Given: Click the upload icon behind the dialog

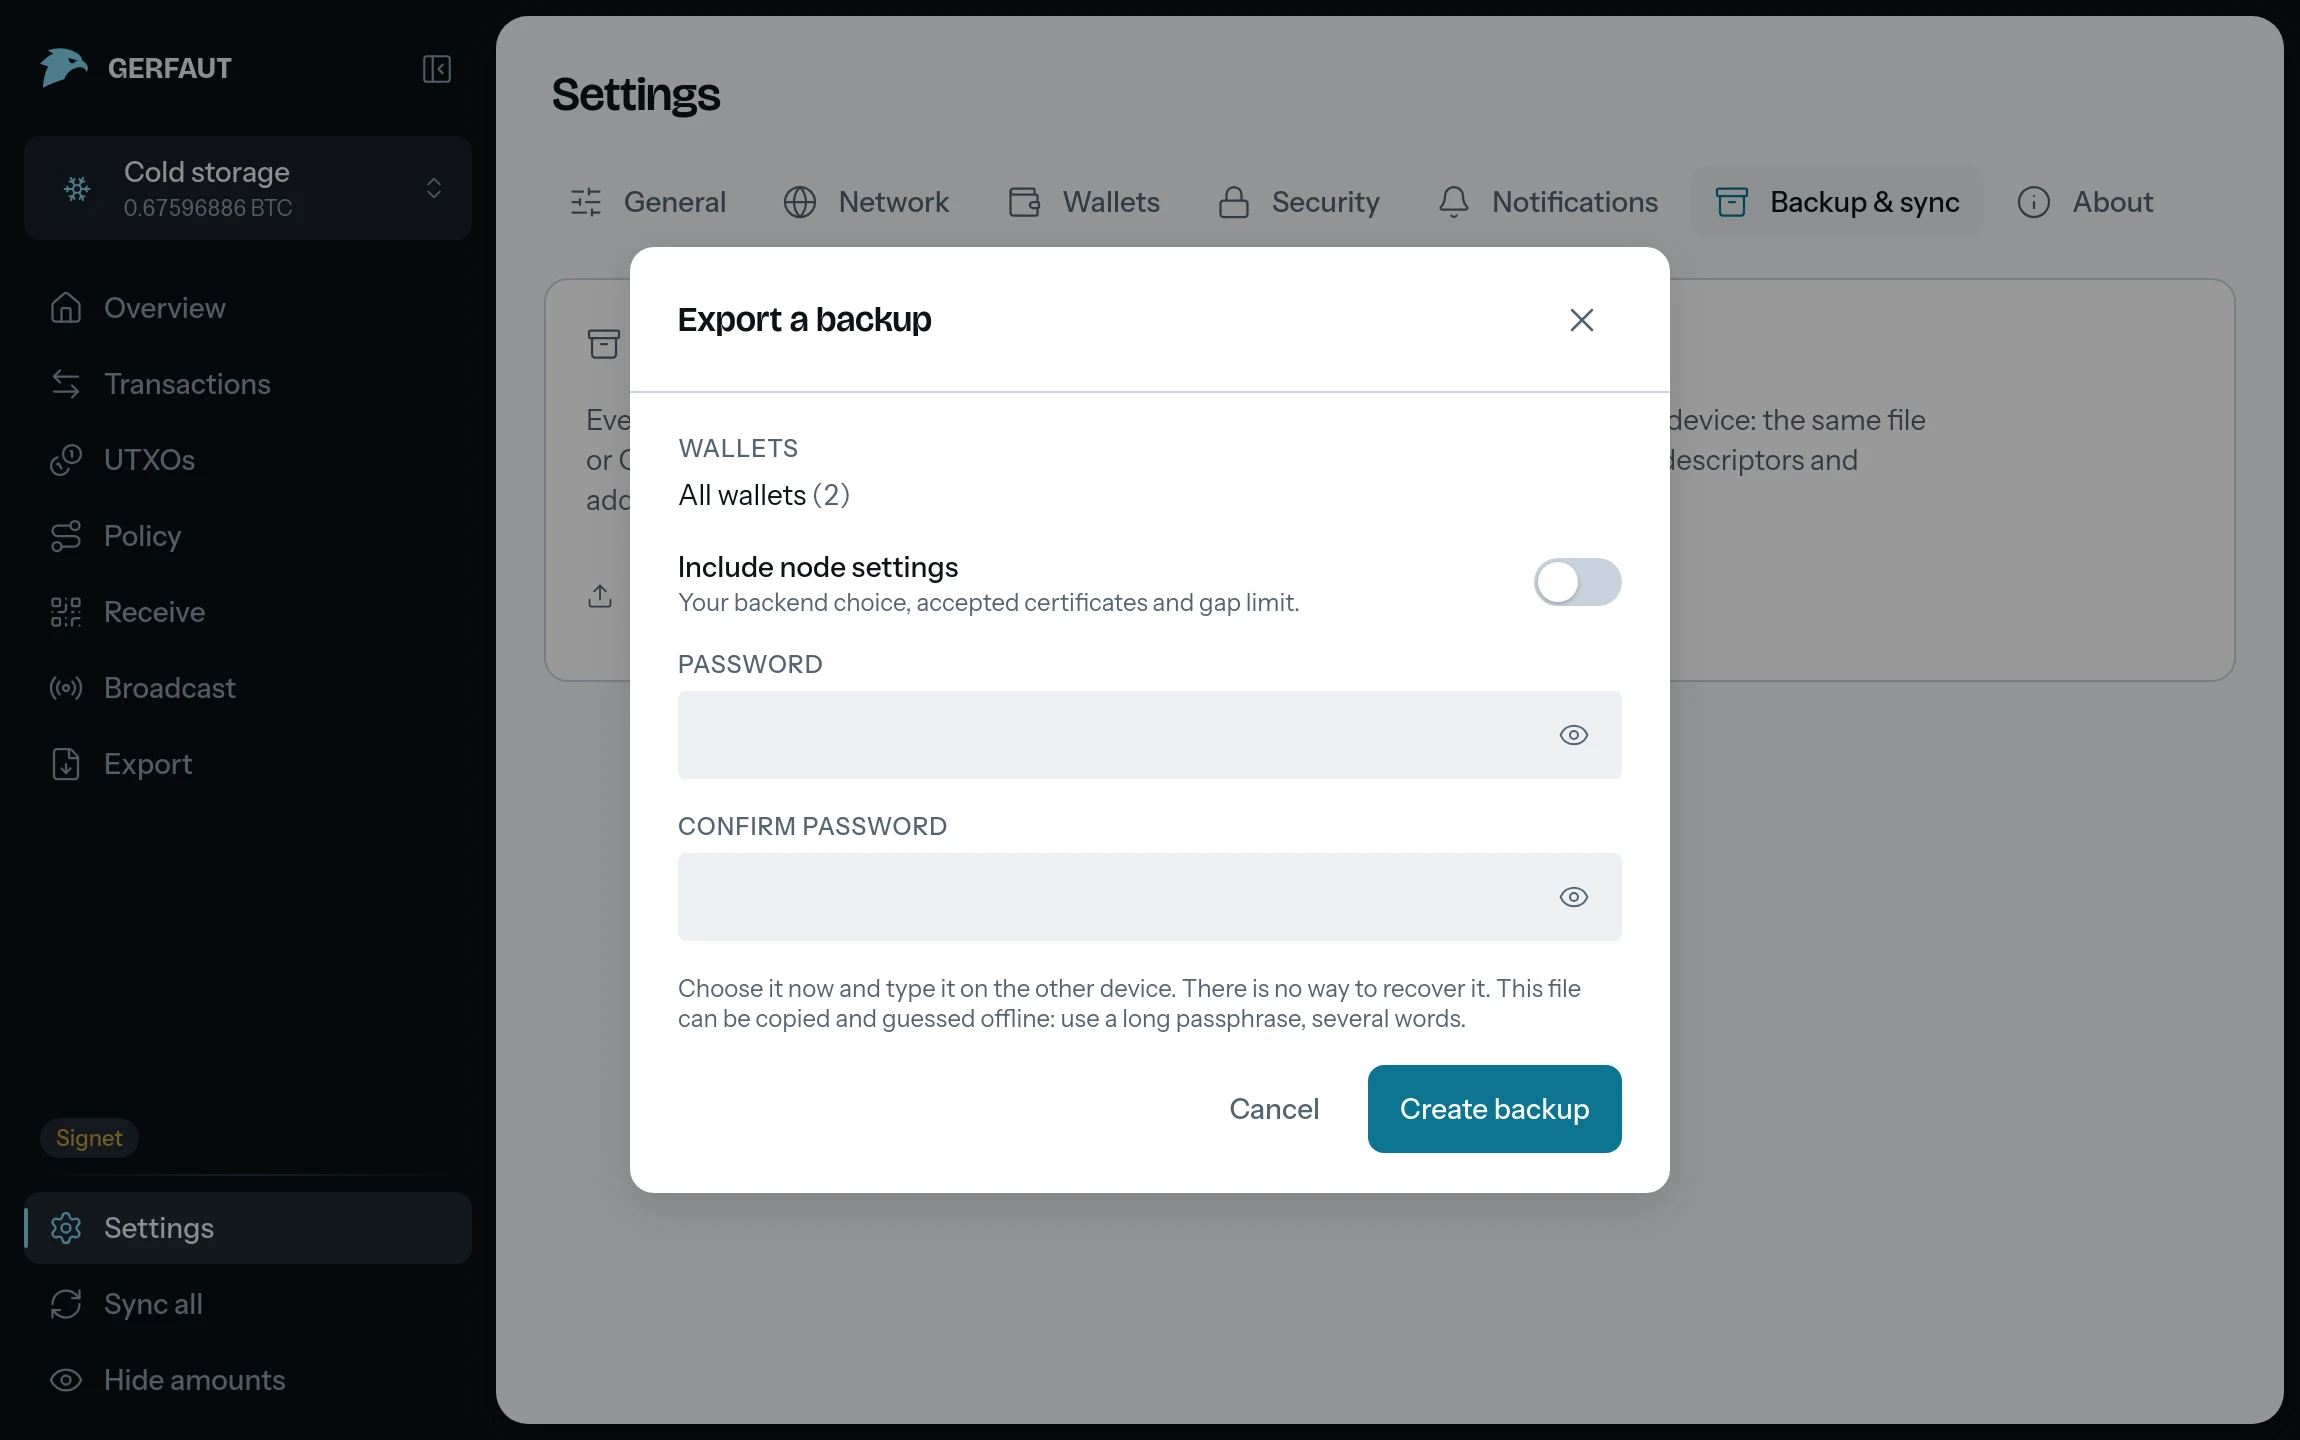Looking at the screenshot, I should pos(600,596).
